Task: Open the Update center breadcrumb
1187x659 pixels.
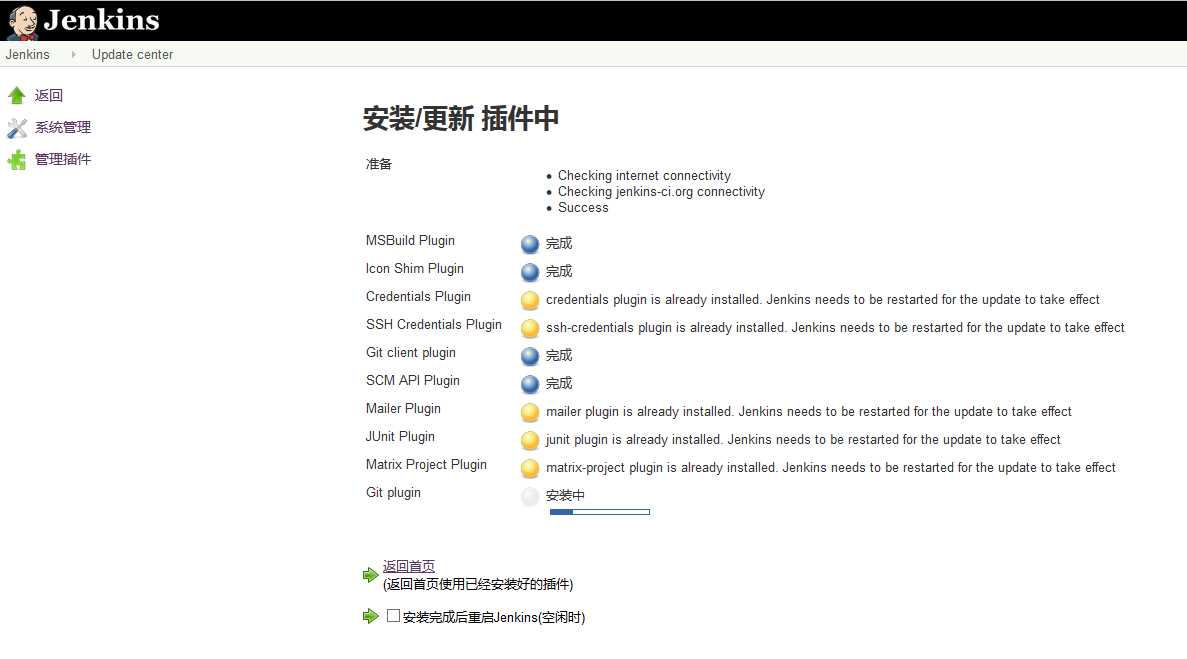Action: (x=132, y=54)
